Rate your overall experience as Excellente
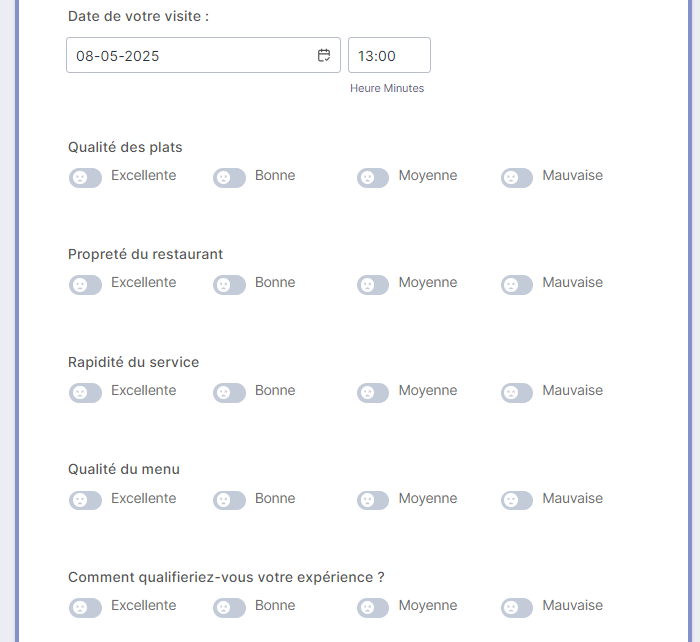The height and width of the screenshot is (642, 700). coord(86,607)
